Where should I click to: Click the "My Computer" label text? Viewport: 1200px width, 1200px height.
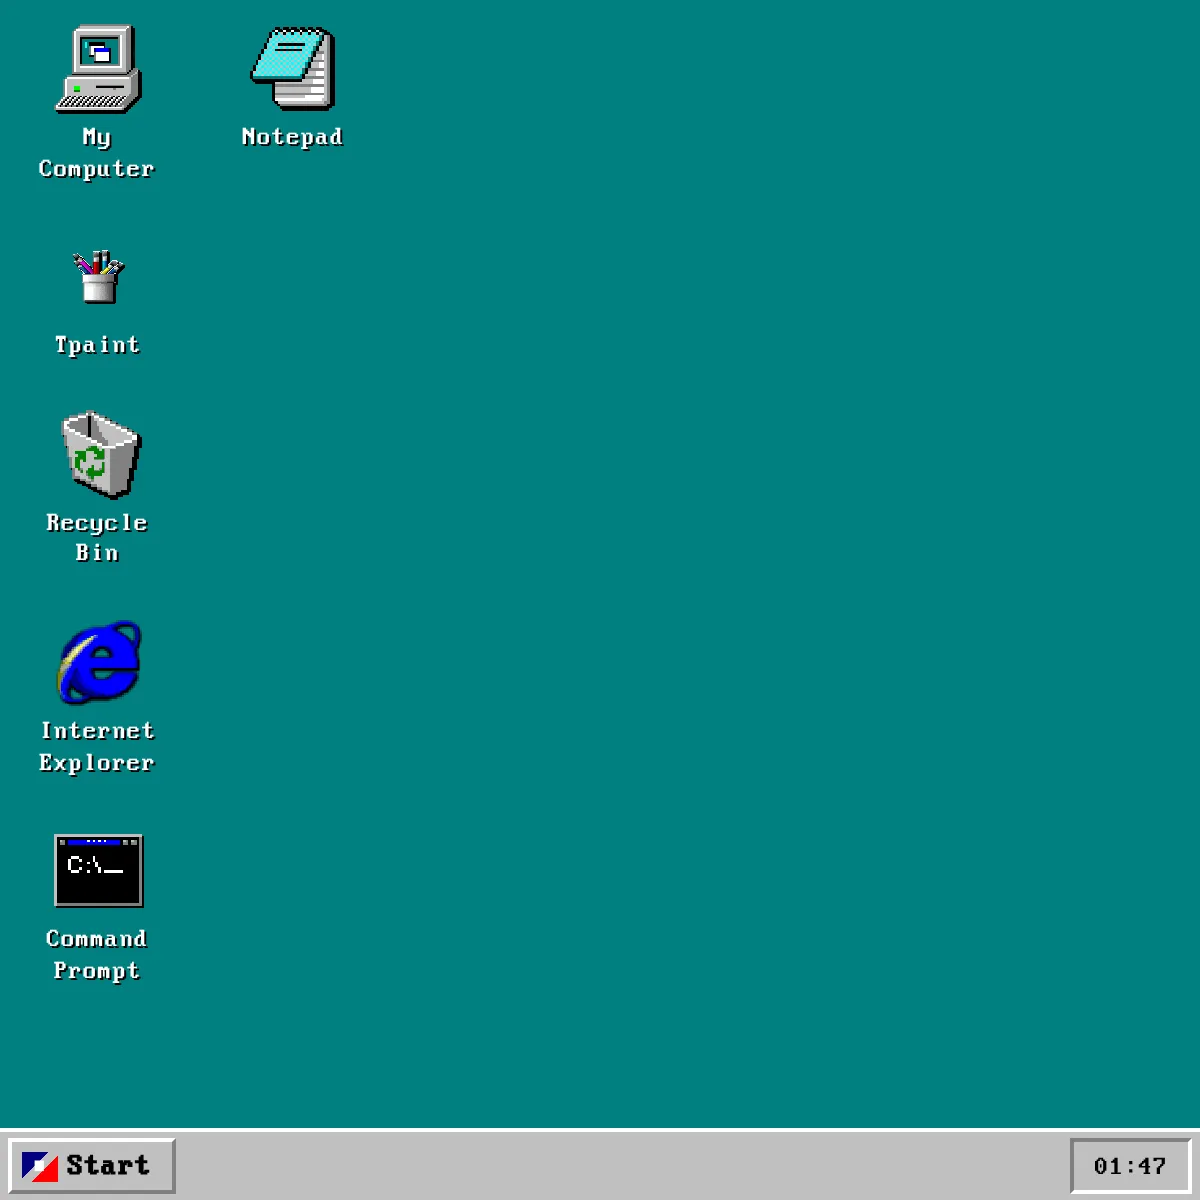click(x=97, y=153)
